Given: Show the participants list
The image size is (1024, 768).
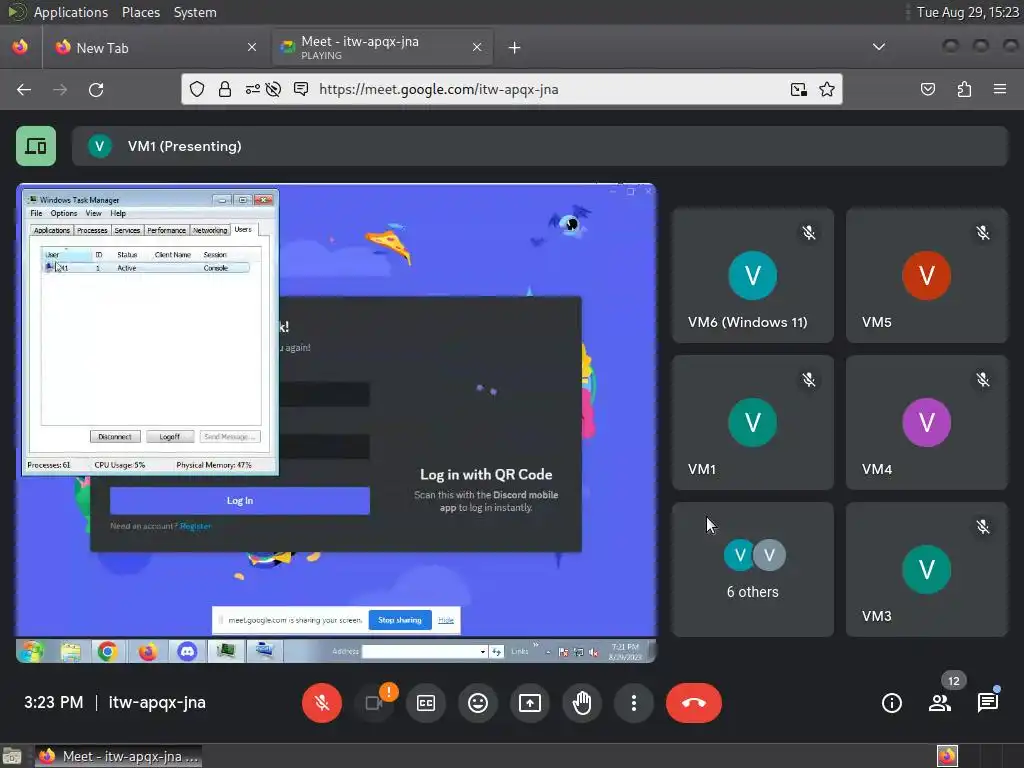Looking at the screenshot, I should point(940,703).
